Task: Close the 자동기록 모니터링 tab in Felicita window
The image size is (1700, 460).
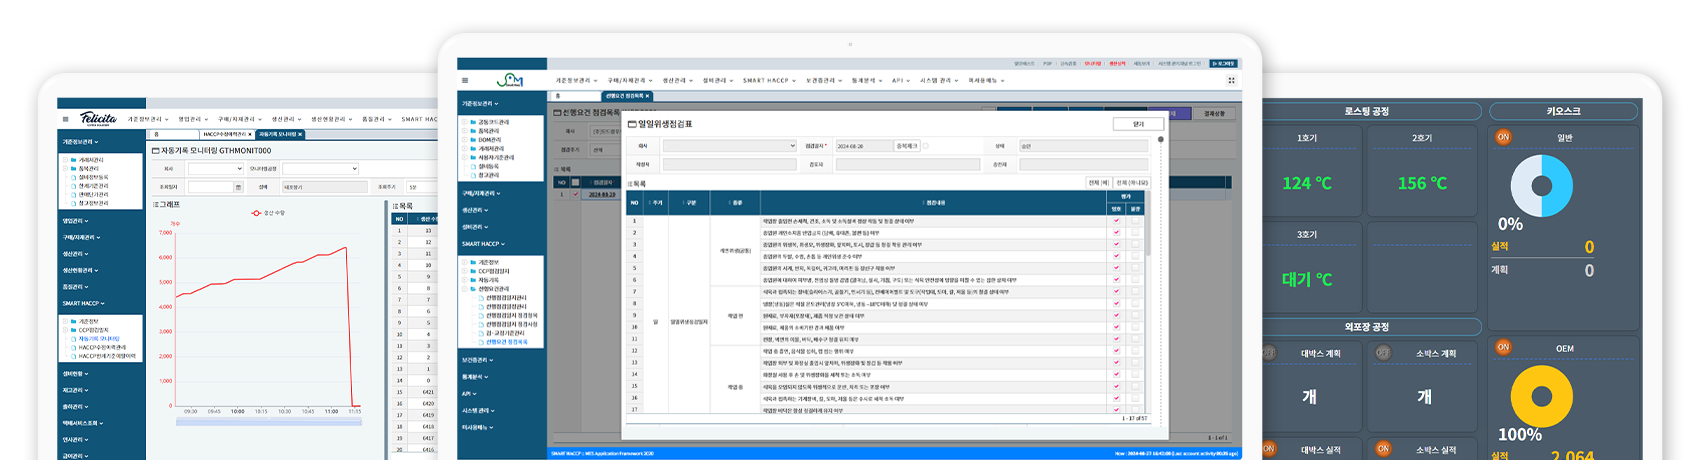Action: tap(300, 134)
